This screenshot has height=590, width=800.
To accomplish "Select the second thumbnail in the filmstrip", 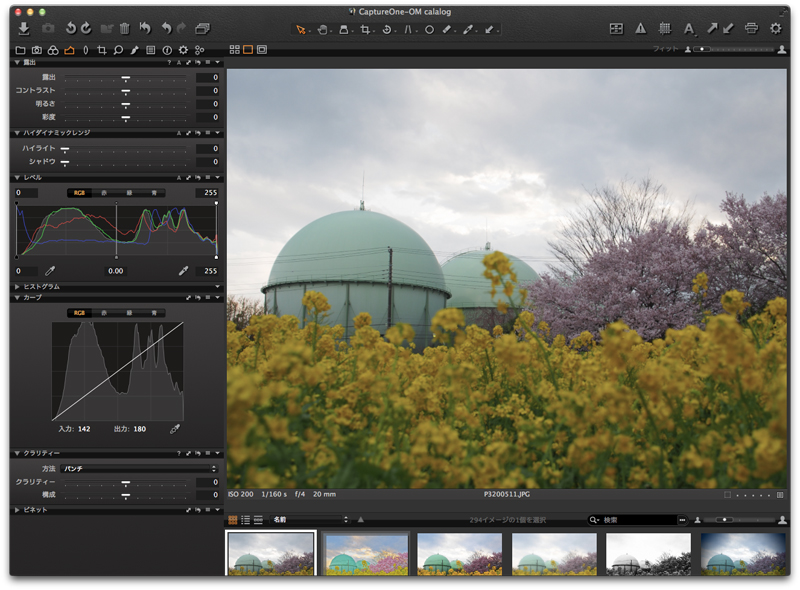I will click(365, 553).
